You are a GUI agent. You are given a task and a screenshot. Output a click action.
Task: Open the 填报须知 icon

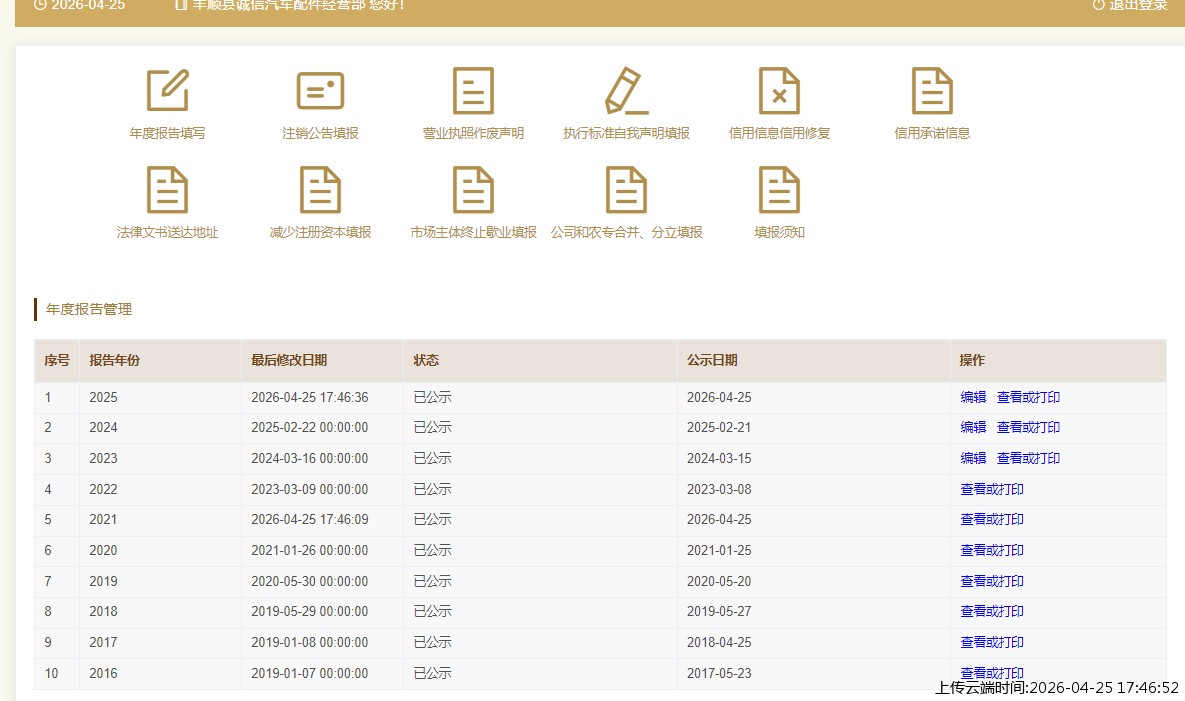click(x=779, y=191)
